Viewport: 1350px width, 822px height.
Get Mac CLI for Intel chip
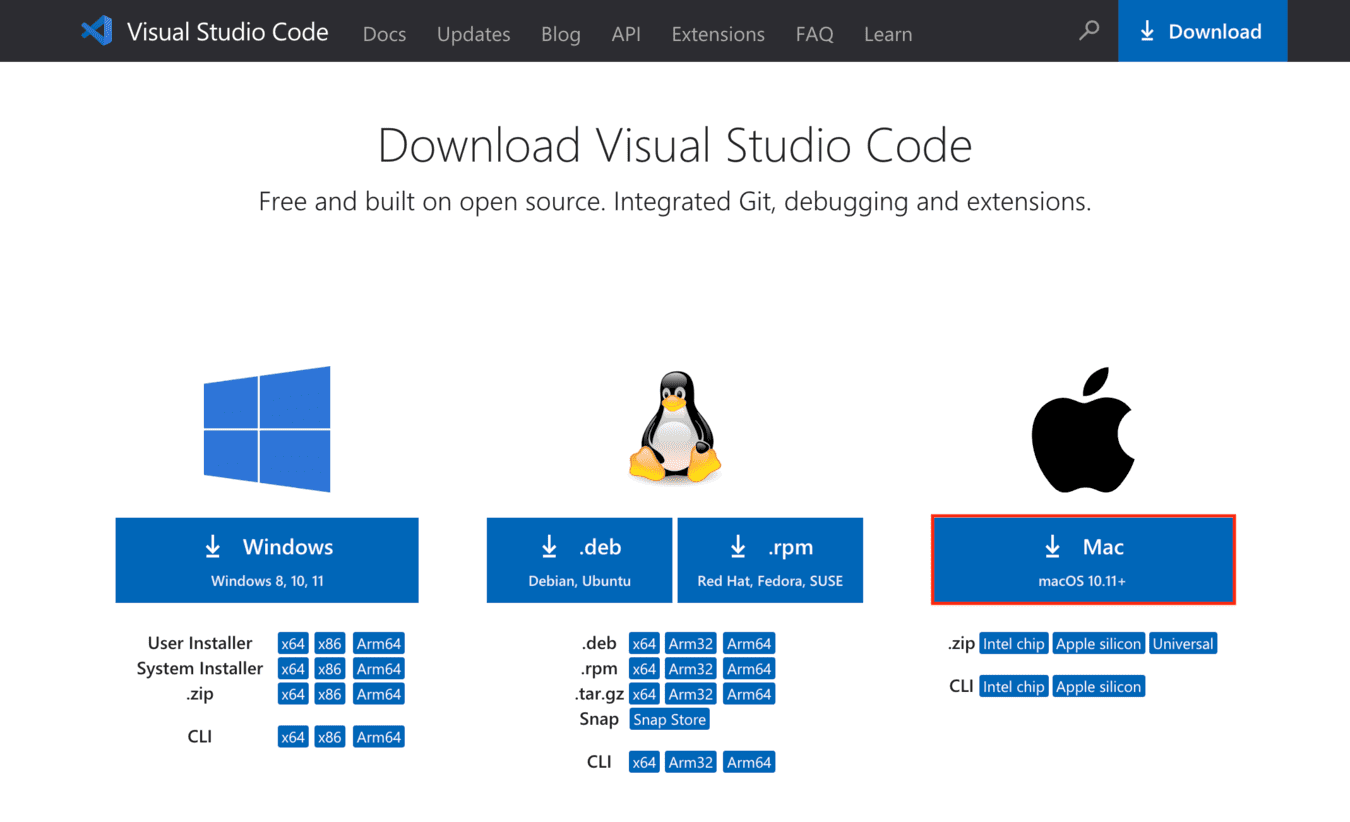[1013, 687]
